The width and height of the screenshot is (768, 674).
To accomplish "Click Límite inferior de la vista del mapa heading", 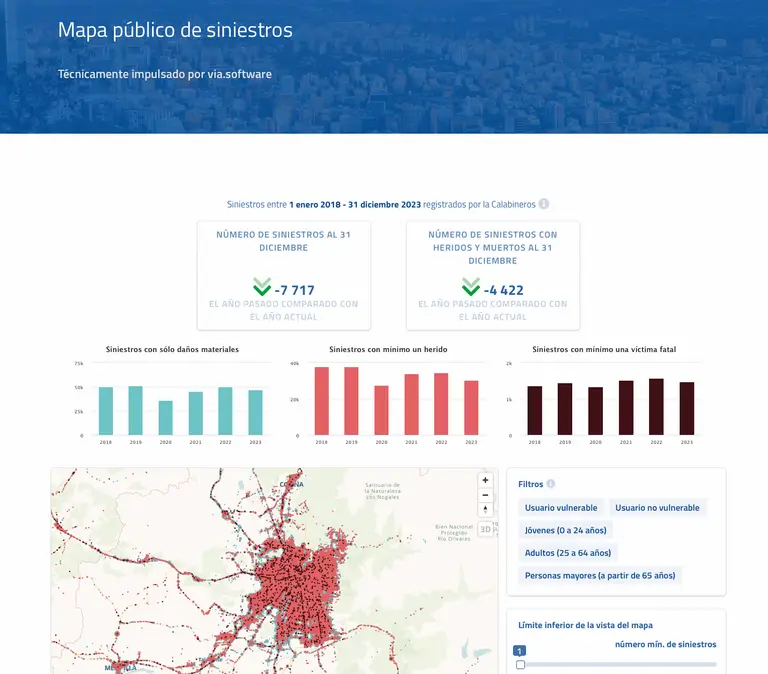I will (585, 626).
